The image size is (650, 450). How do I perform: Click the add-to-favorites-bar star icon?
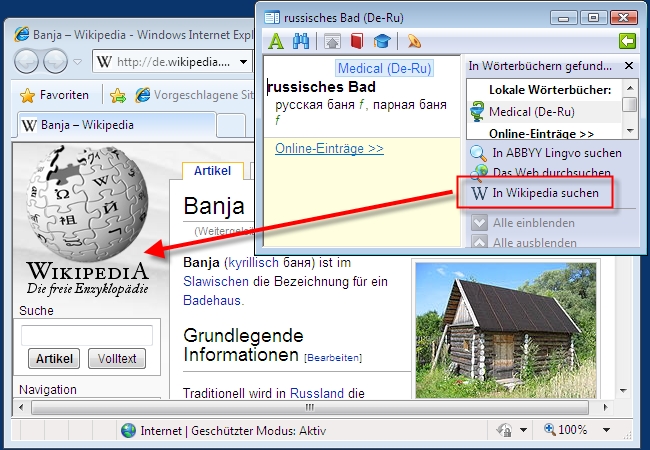click(x=118, y=96)
